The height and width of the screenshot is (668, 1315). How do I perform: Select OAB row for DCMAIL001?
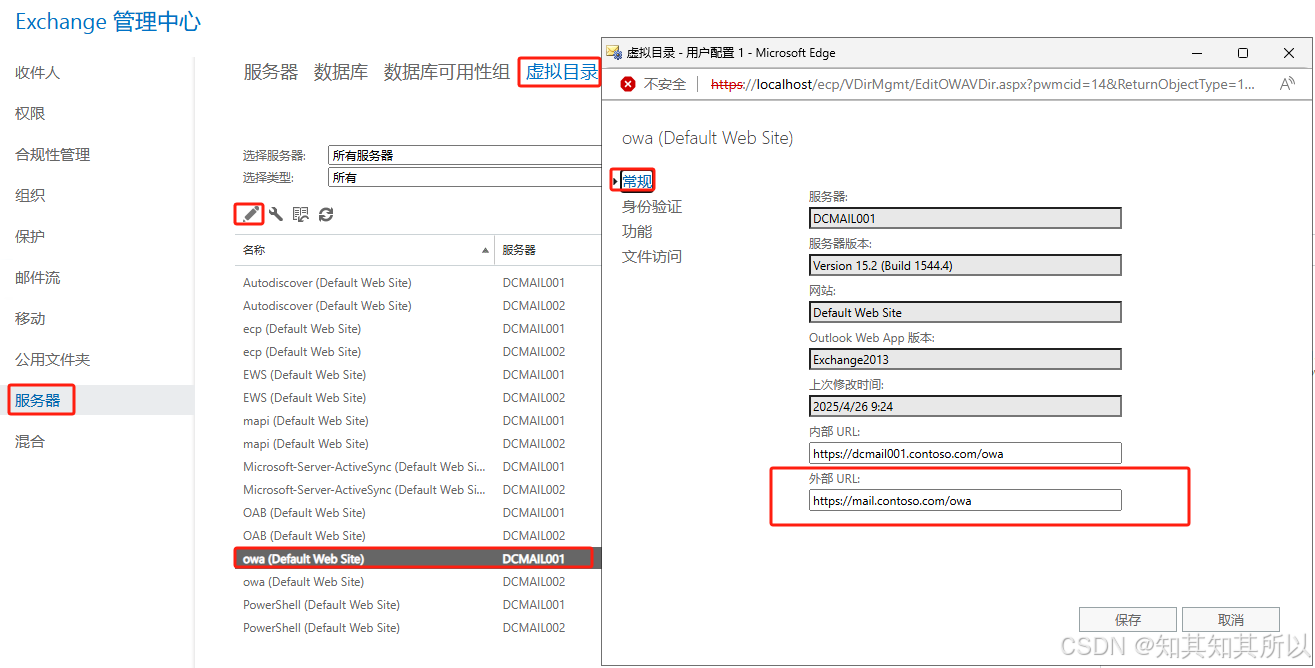(x=418, y=513)
